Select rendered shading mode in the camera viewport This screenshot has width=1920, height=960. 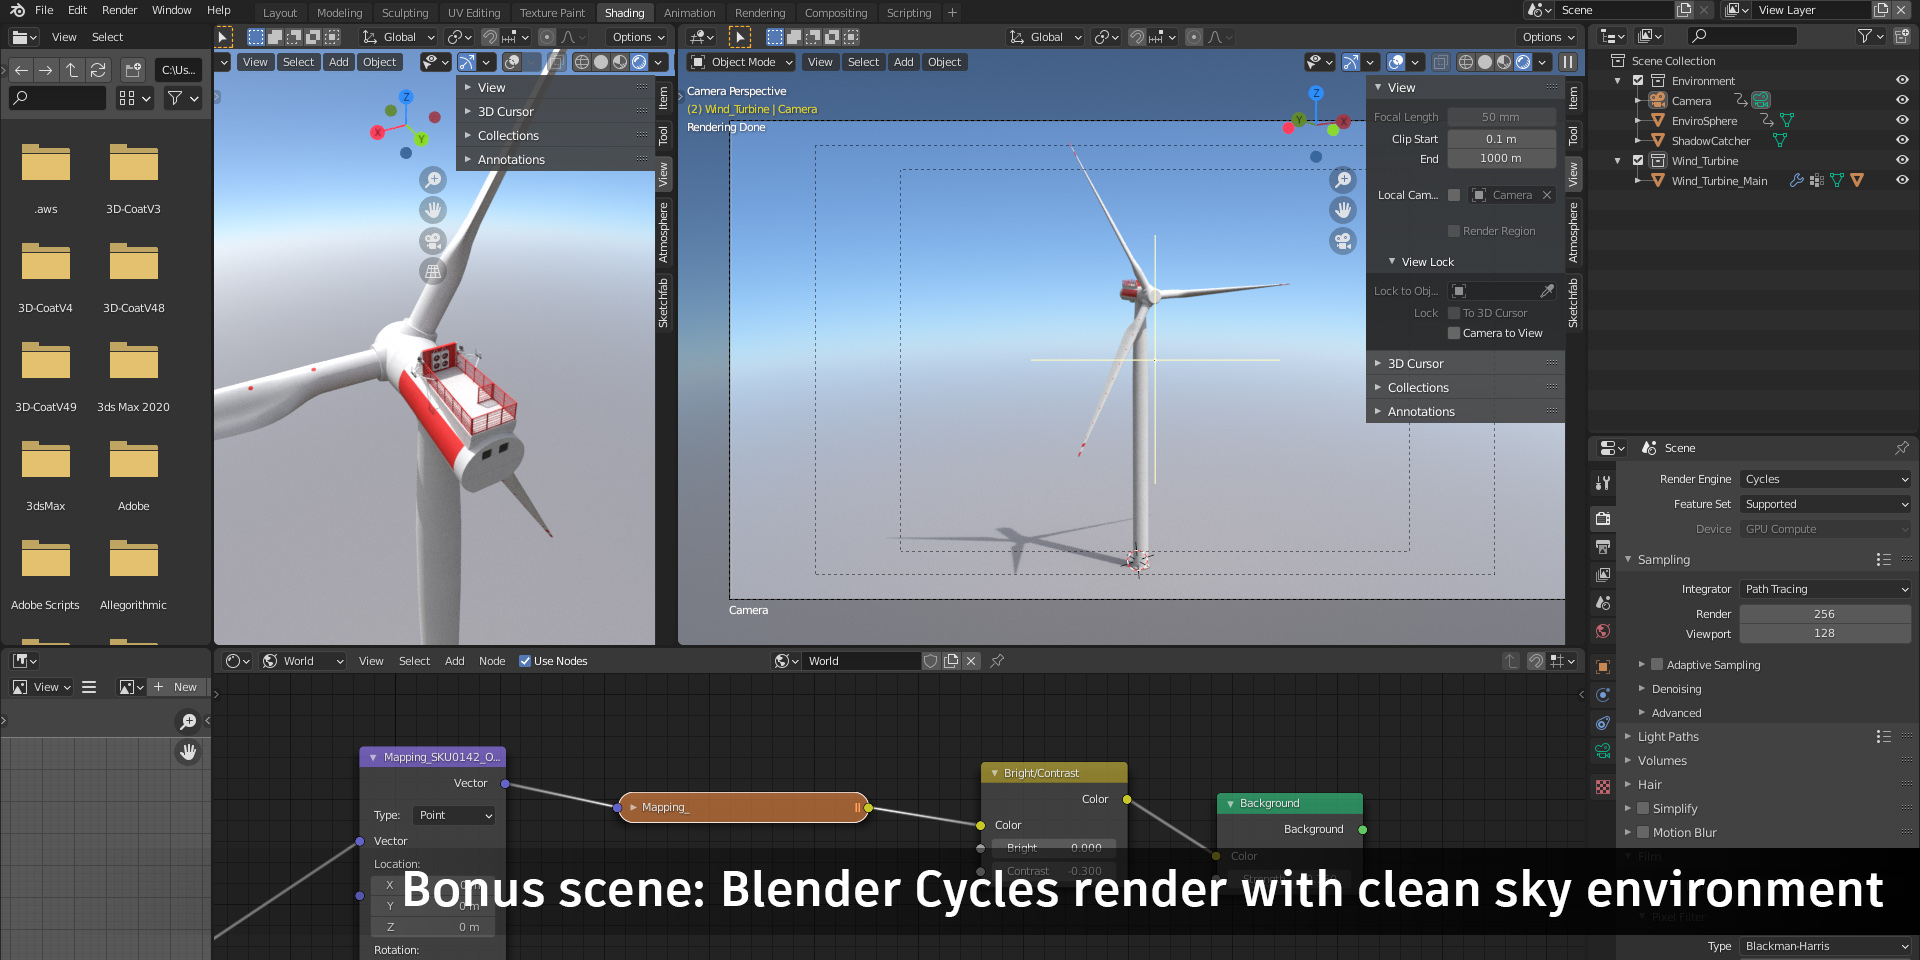coord(1522,62)
